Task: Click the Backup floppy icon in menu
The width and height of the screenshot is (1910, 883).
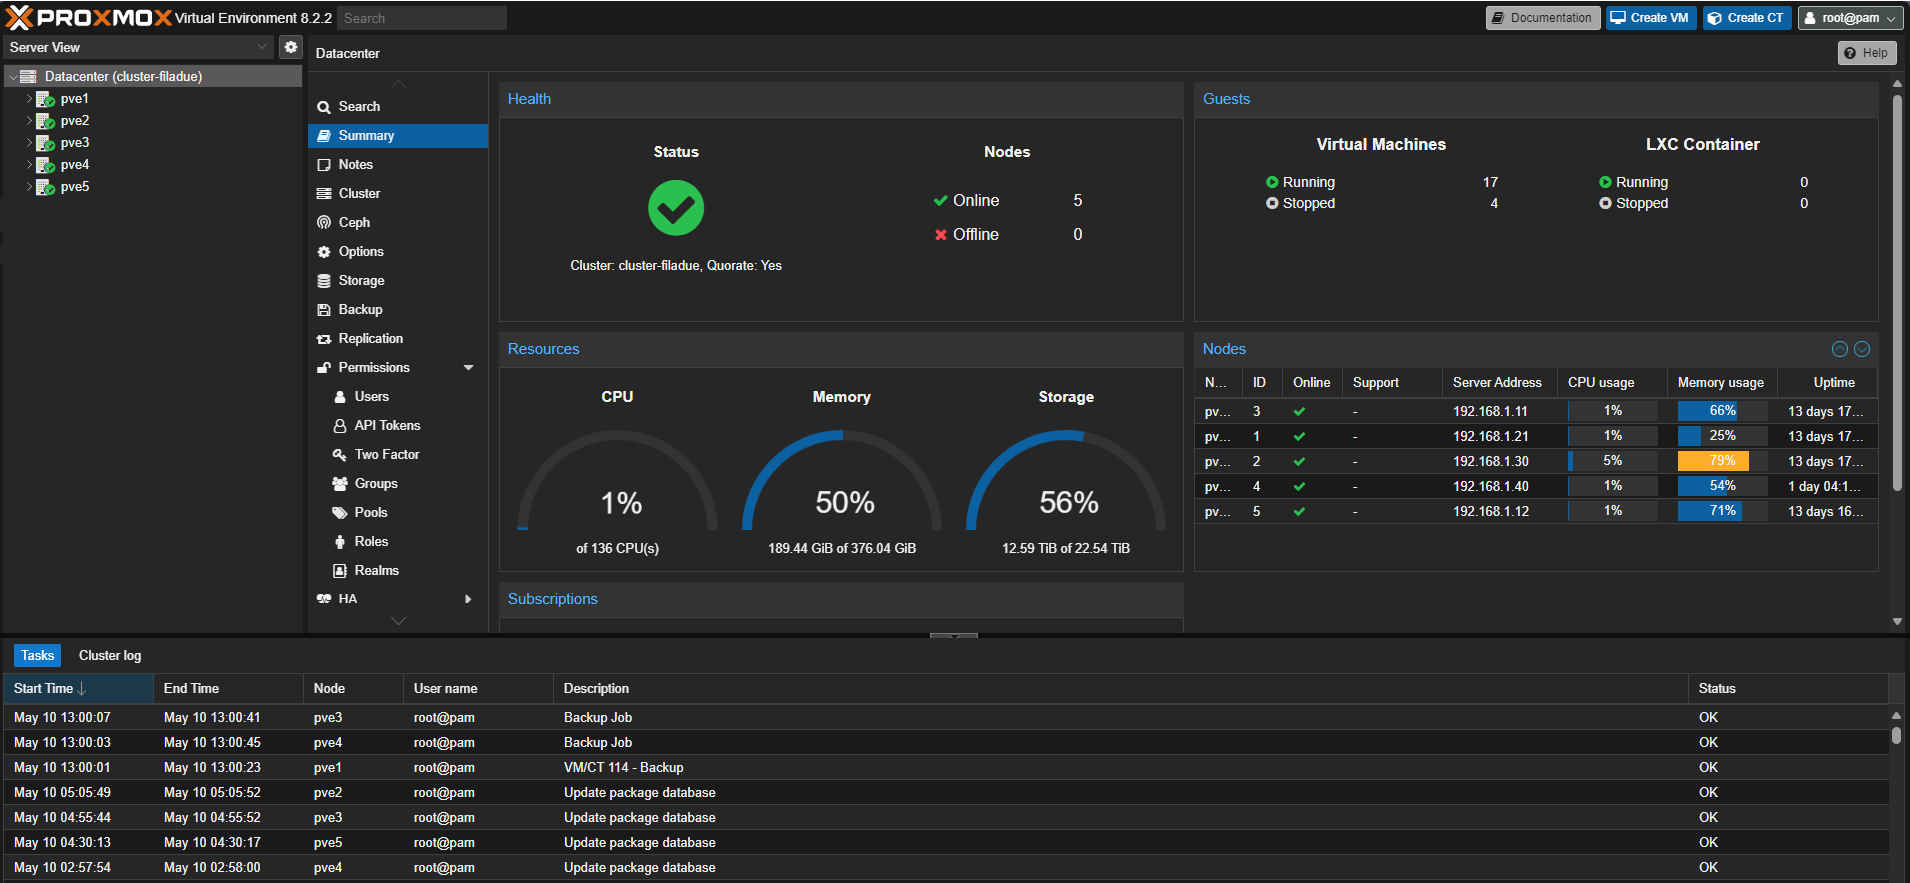Action: 324,310
